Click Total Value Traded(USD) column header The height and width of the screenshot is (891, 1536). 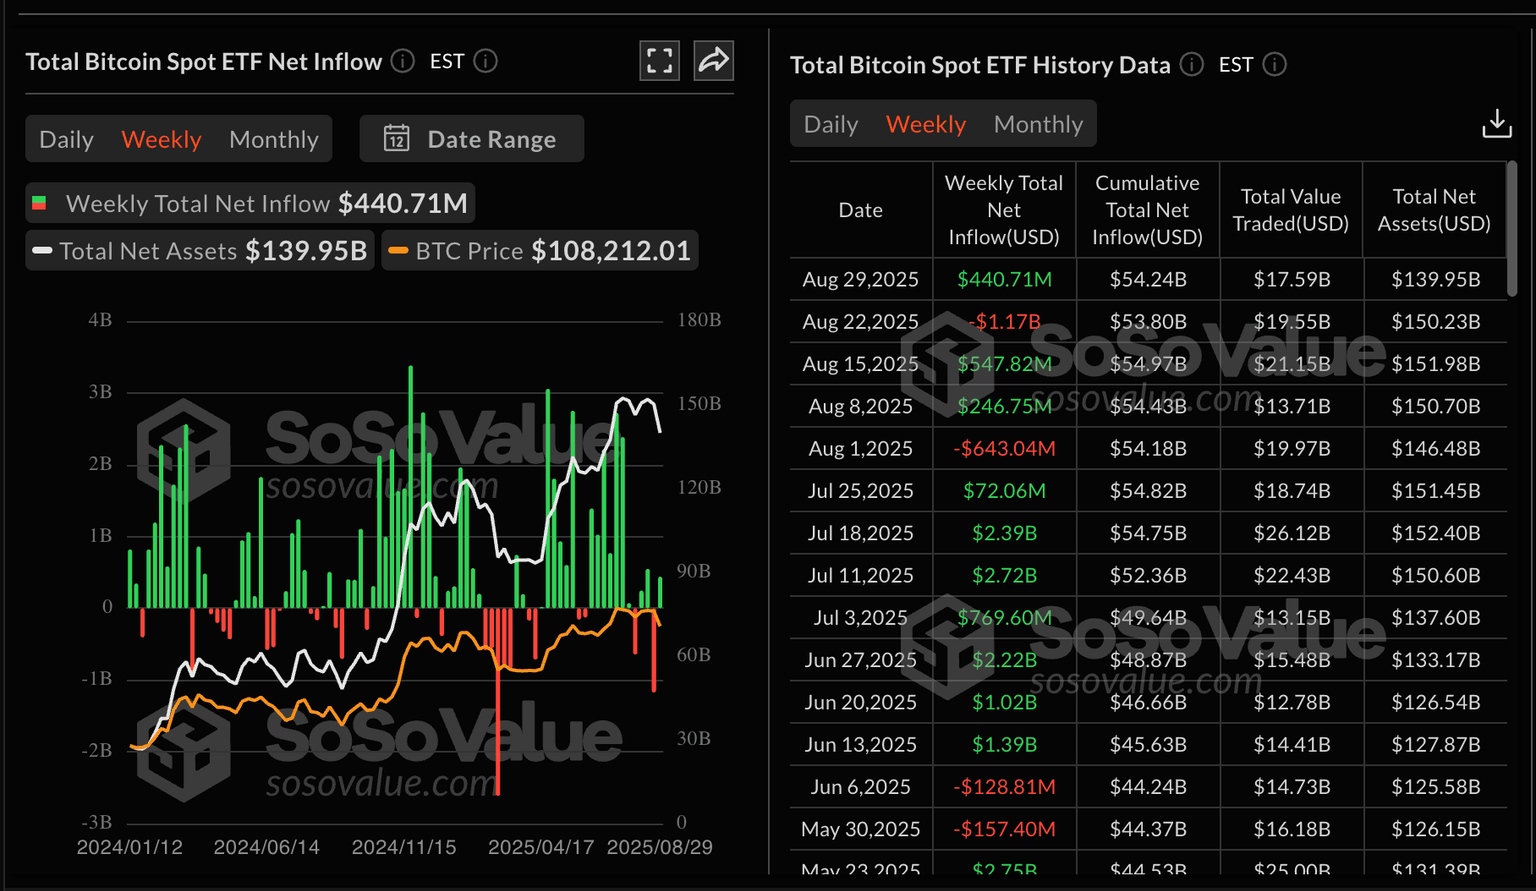(1290, 210)
